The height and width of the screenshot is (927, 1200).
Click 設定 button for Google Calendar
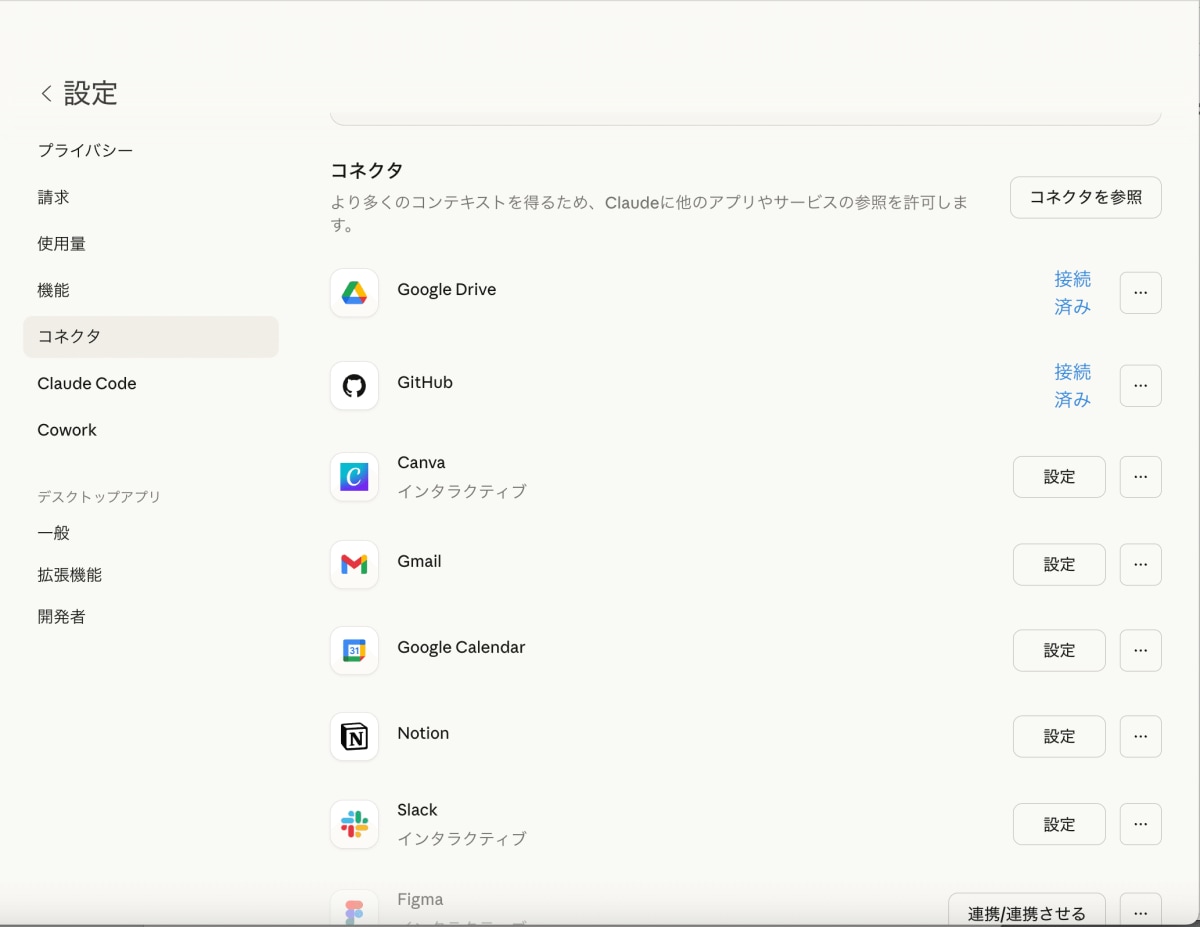pos(1059,651)
